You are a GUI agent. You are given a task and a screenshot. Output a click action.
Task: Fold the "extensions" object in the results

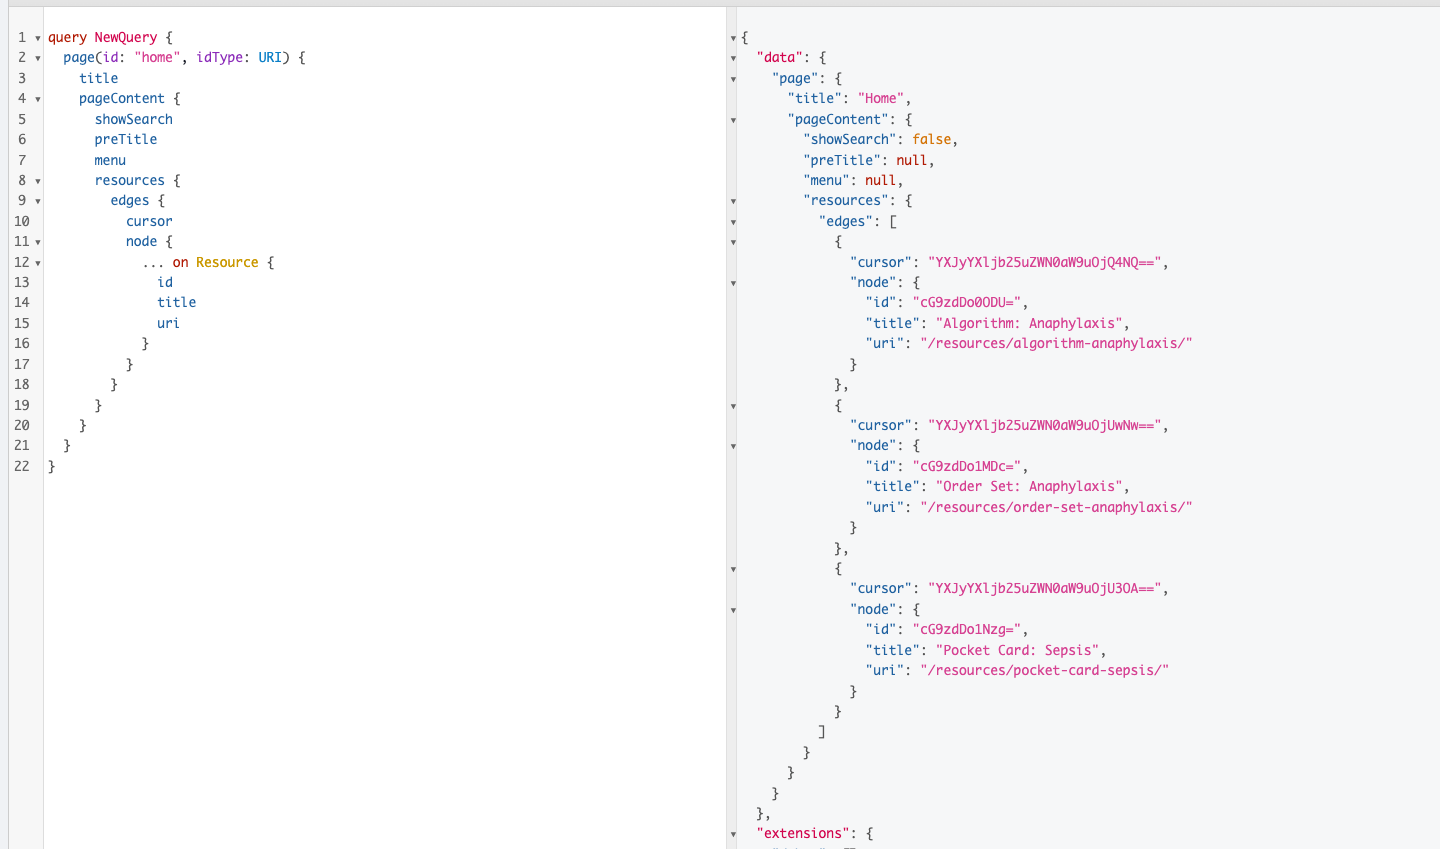[x=733, y=834]
